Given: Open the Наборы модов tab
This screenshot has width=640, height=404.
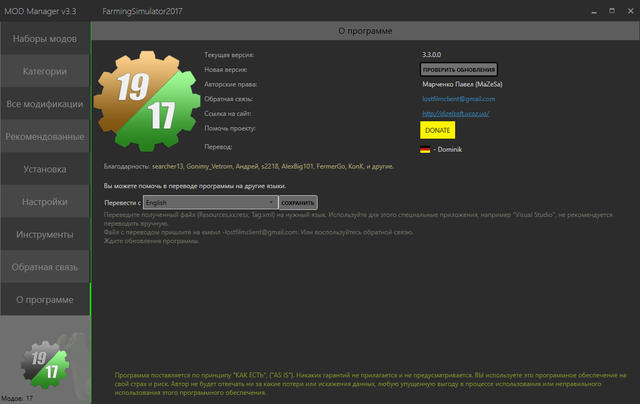Looking at the screenshot, I should 45,40.
